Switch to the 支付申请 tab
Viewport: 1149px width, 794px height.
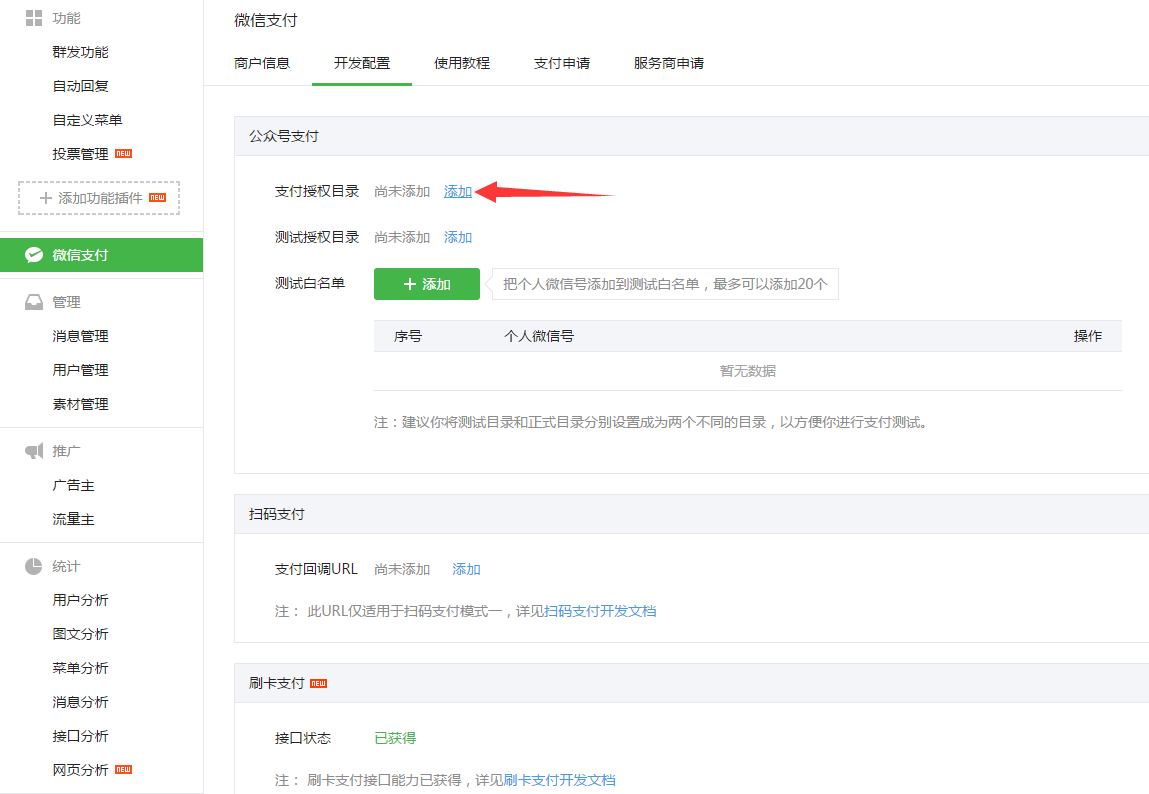[562, 63]
